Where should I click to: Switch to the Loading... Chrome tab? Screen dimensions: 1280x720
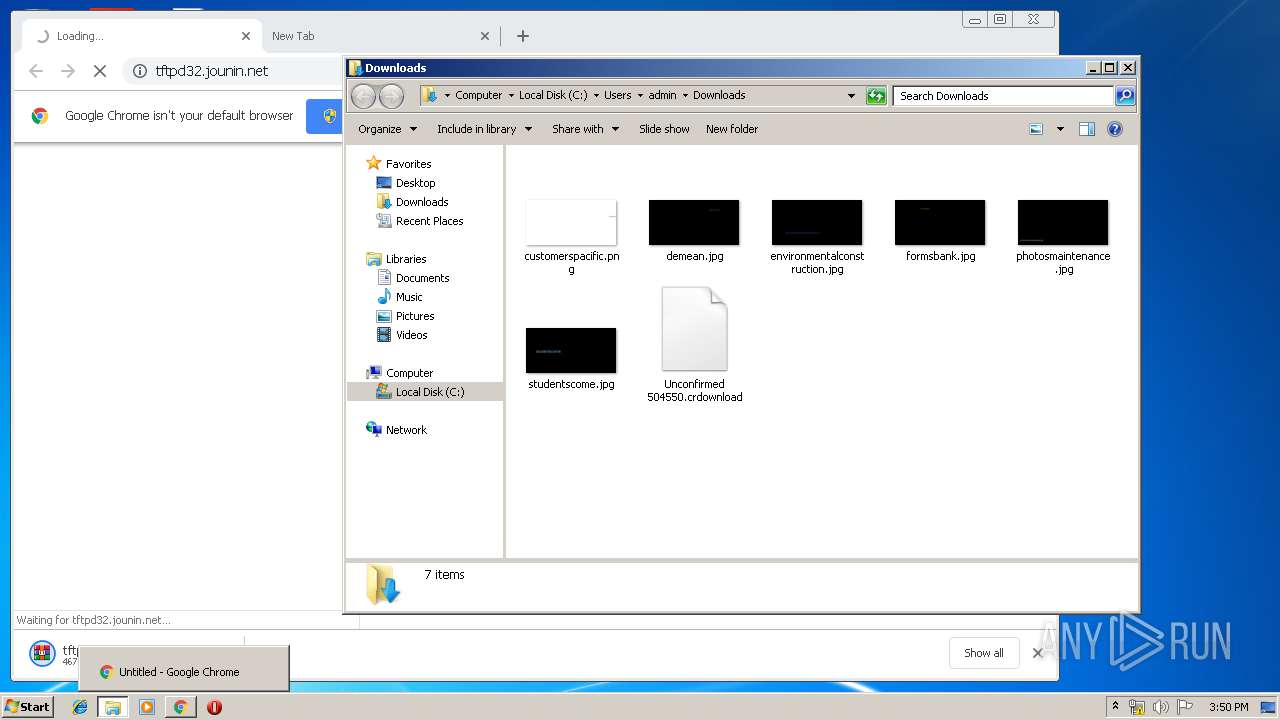tap(140, 36)
